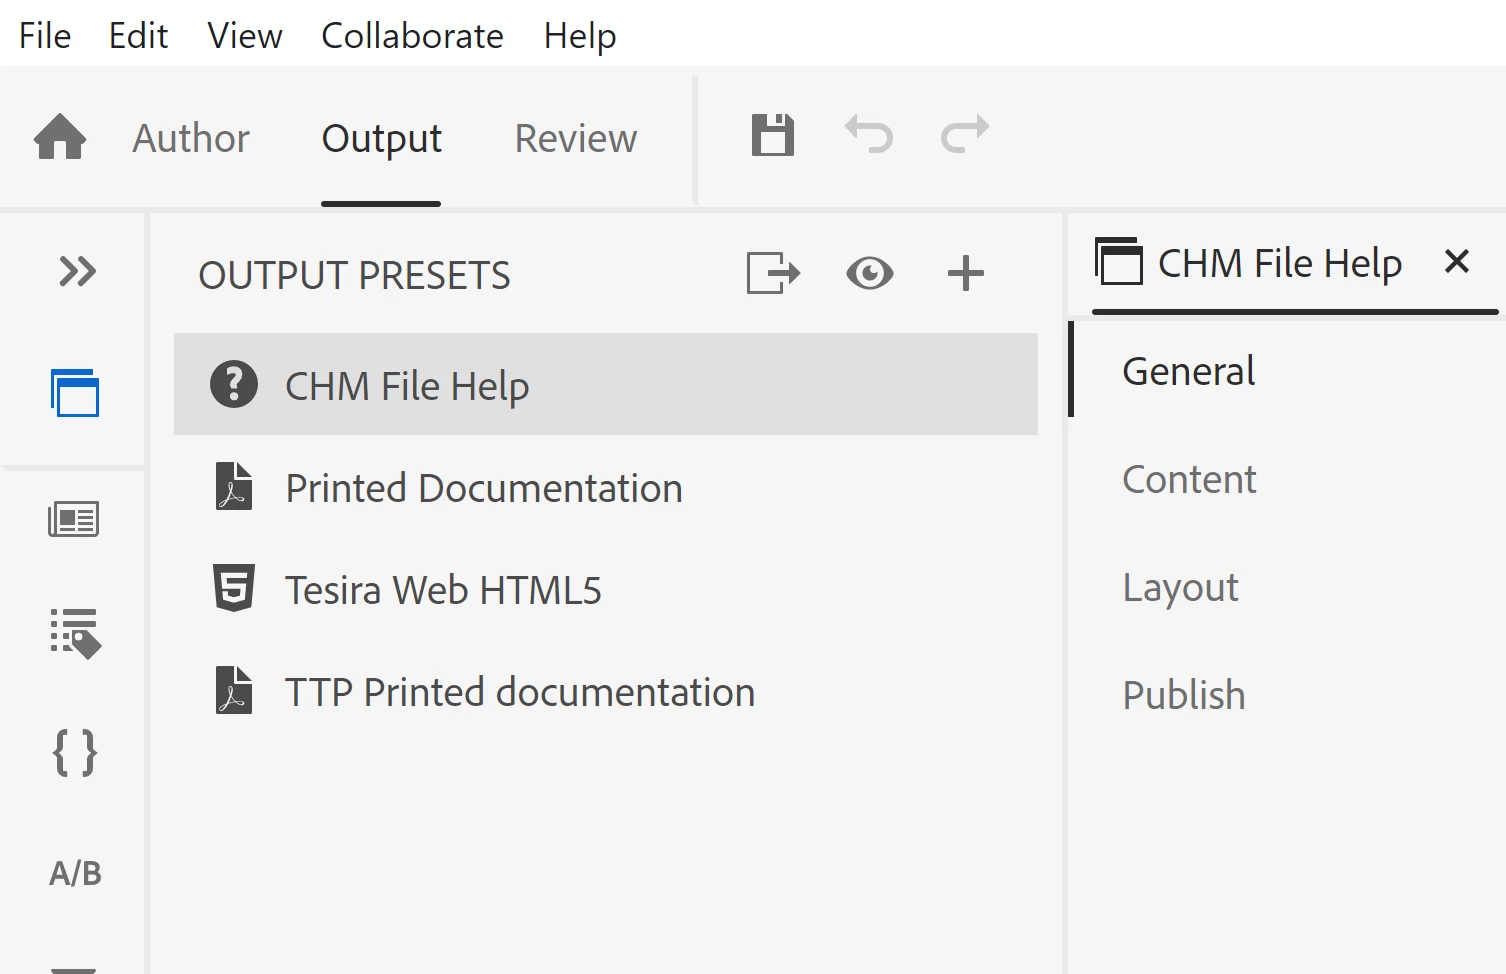The width and height of the screenshot is (1506, 974).
Task: Expand the left sidebar panel
Action: click(x=77, y=271)
